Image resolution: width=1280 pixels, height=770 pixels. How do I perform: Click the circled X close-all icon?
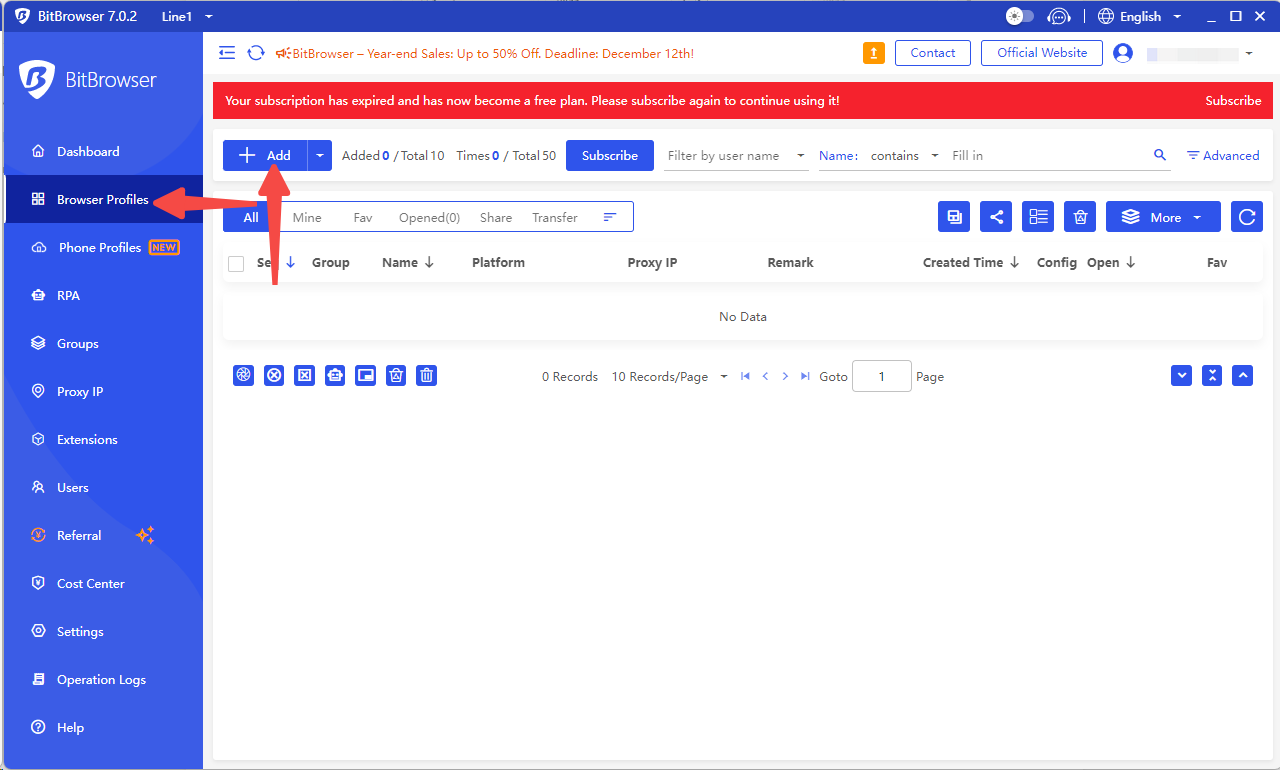(274, 375)
